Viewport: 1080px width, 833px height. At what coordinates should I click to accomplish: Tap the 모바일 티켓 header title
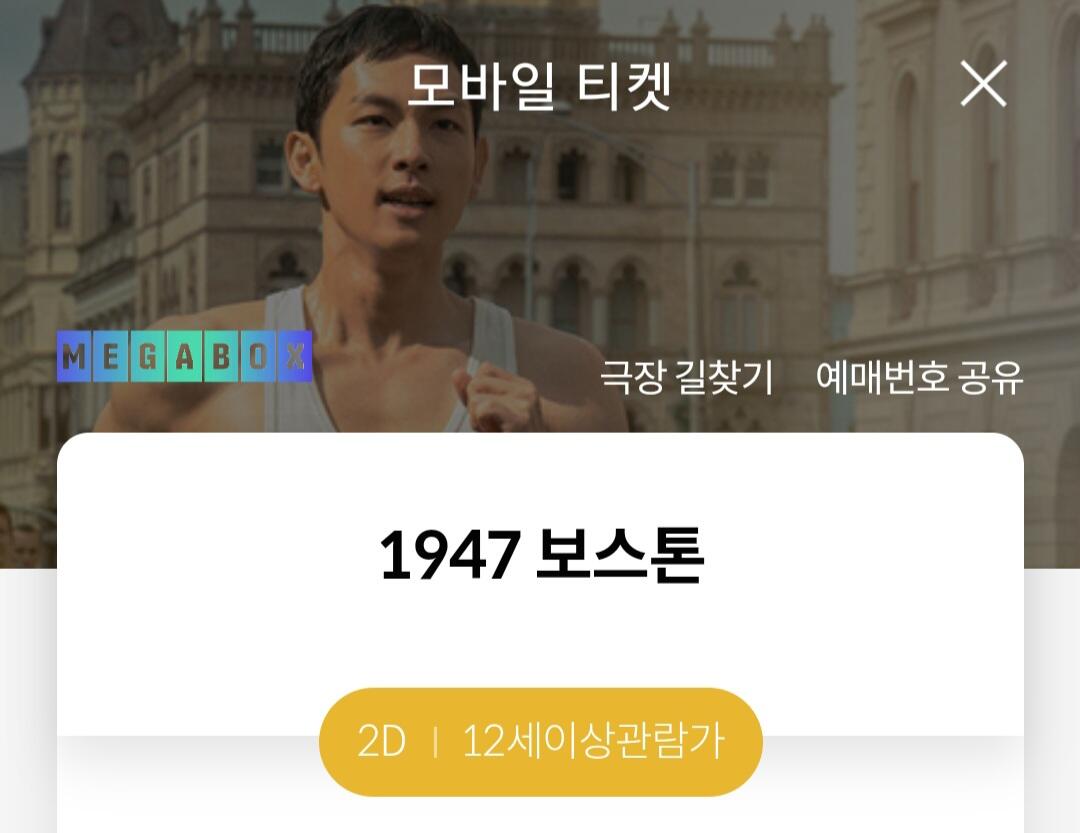[x=539, y=86]
